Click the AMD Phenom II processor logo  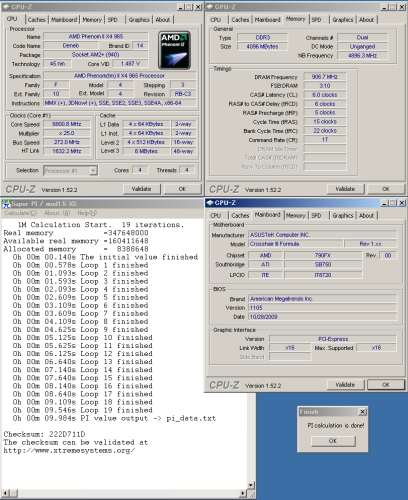click(175, 50)
